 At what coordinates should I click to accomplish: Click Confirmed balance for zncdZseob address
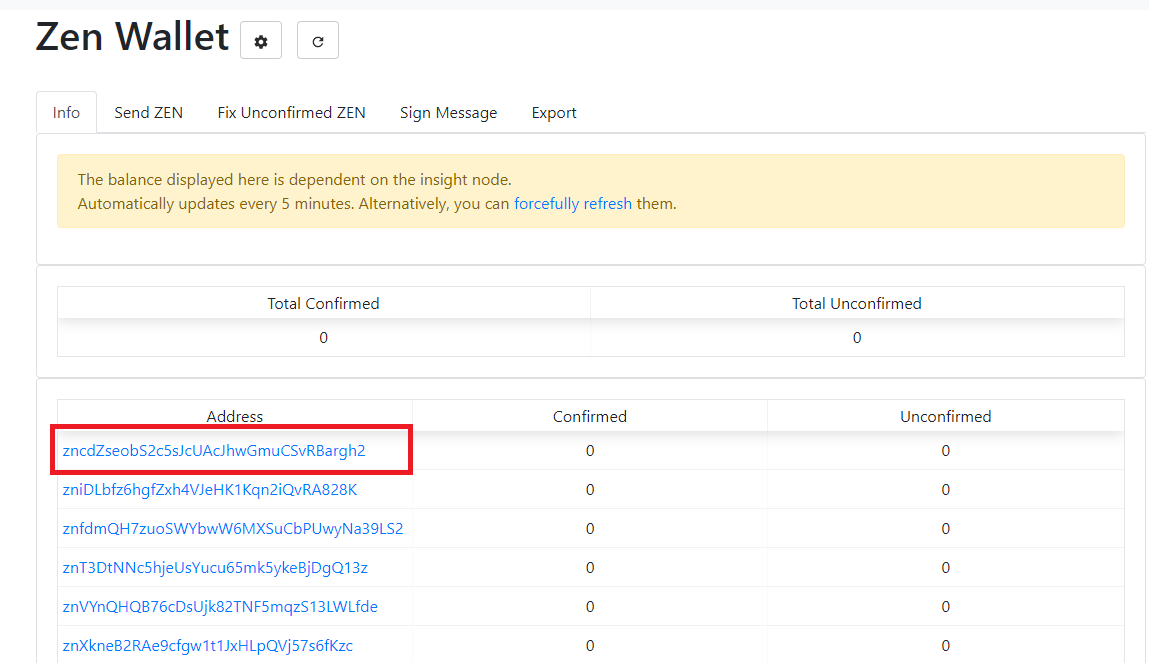coord(590,451)
